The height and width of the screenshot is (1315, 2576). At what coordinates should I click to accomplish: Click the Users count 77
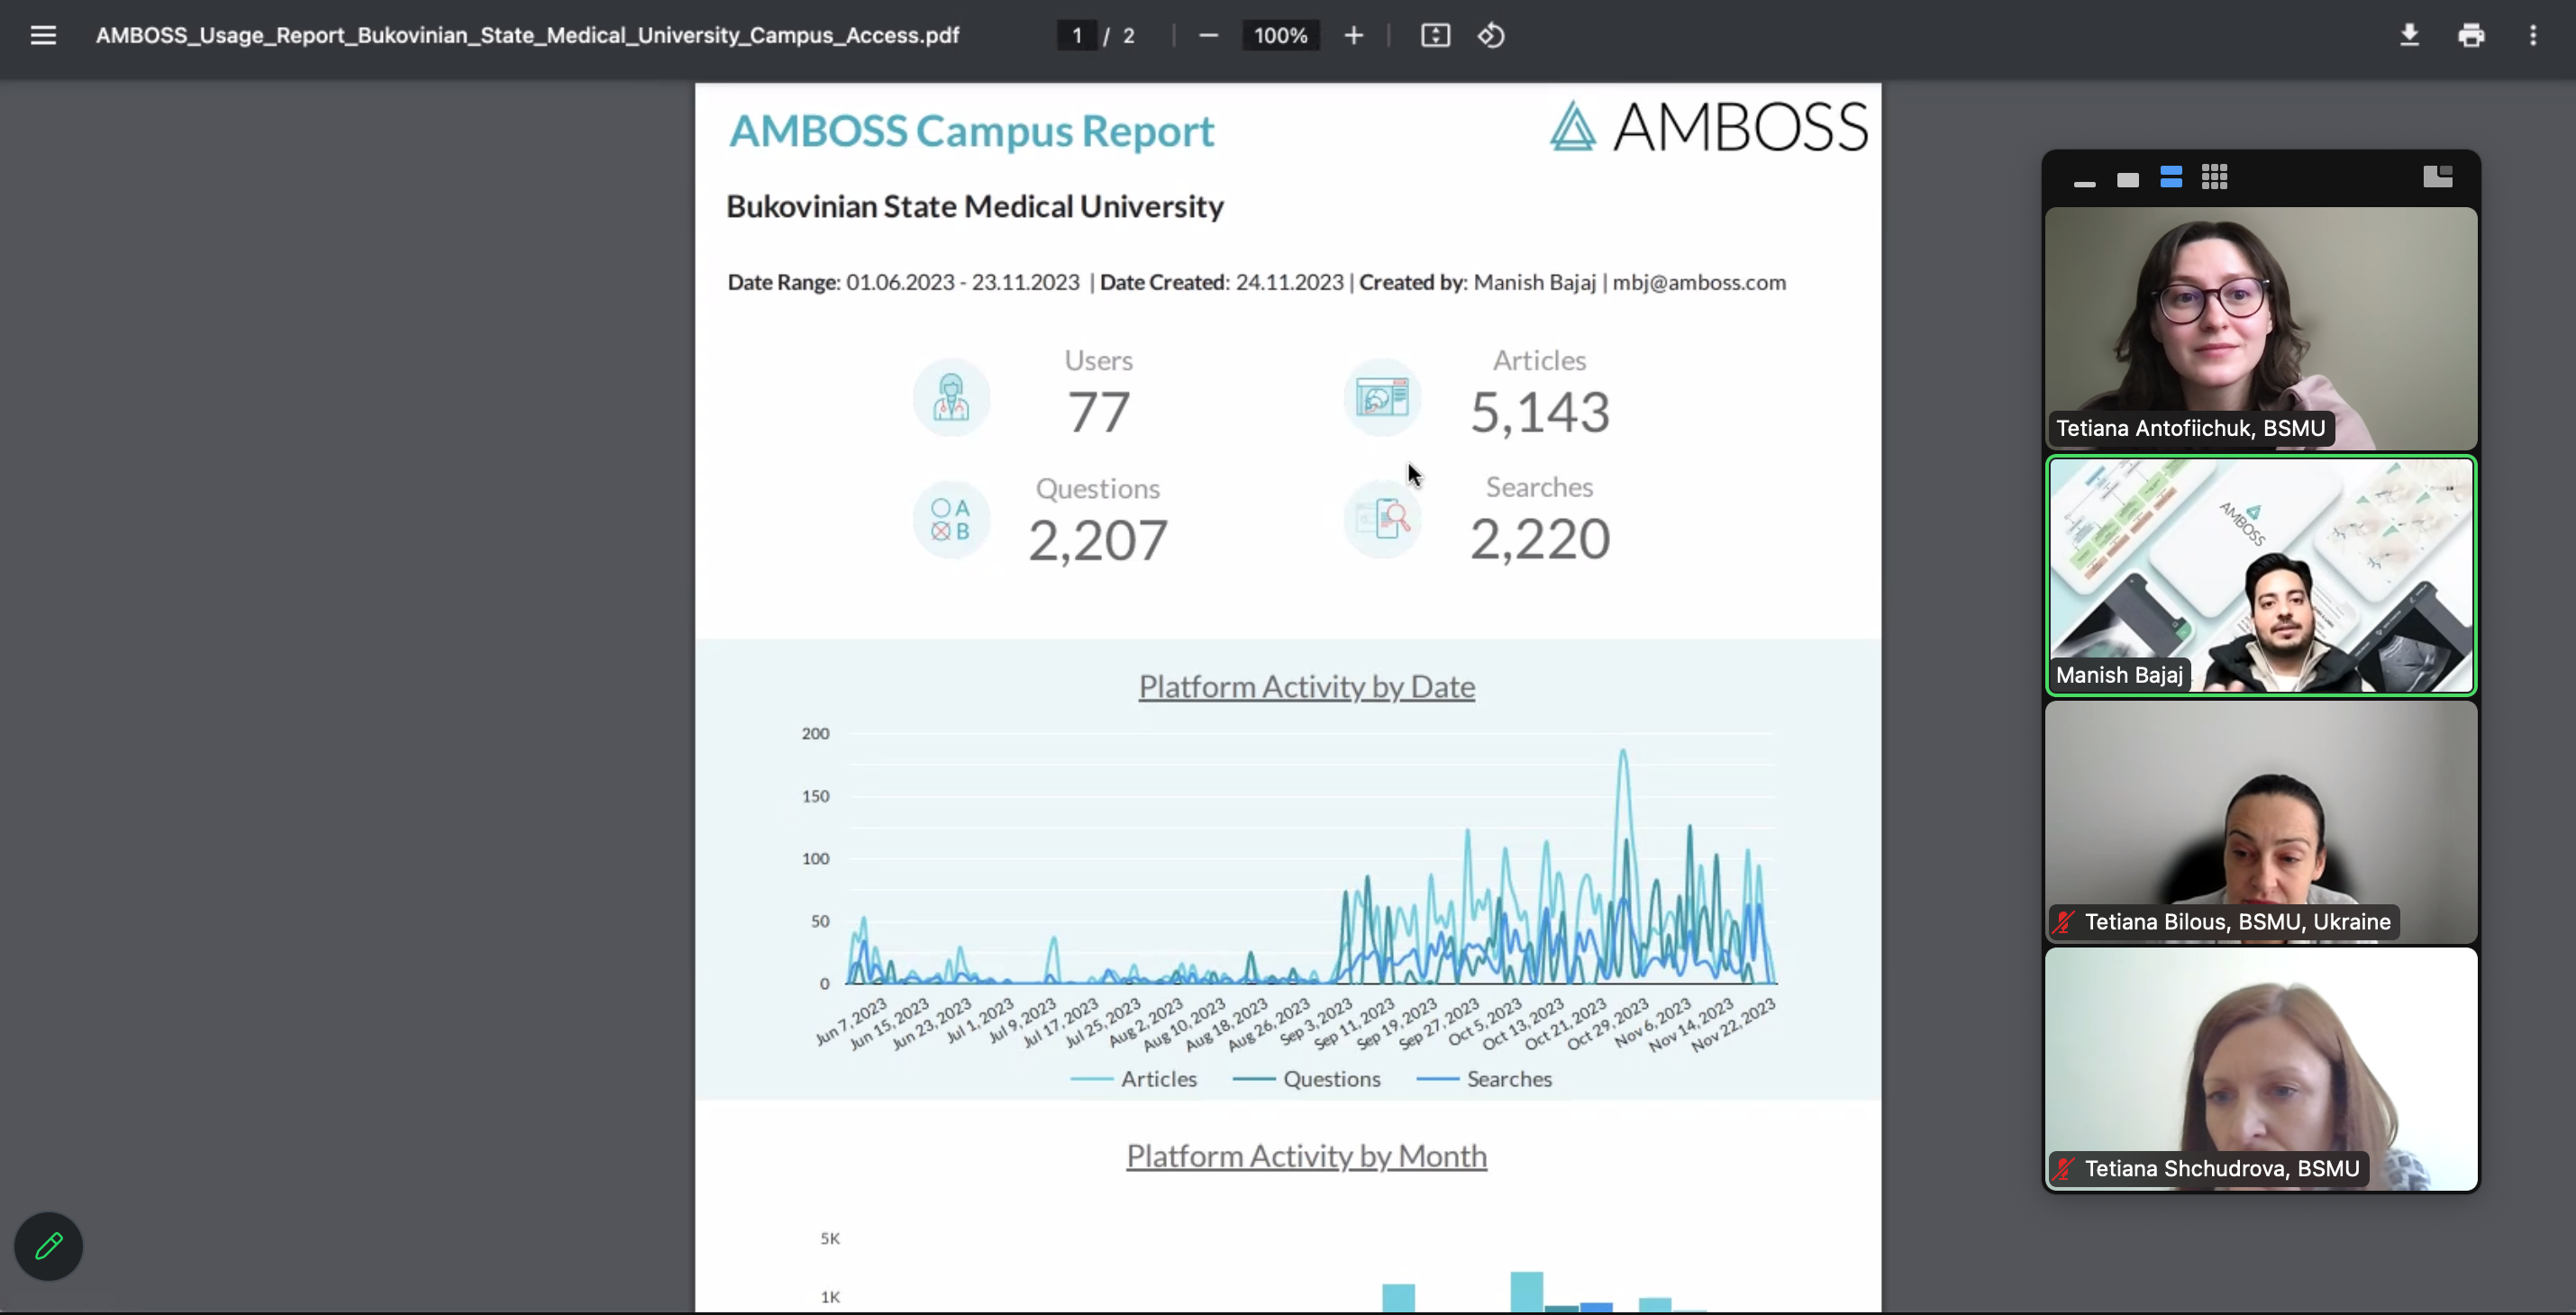click(1098, 412)
